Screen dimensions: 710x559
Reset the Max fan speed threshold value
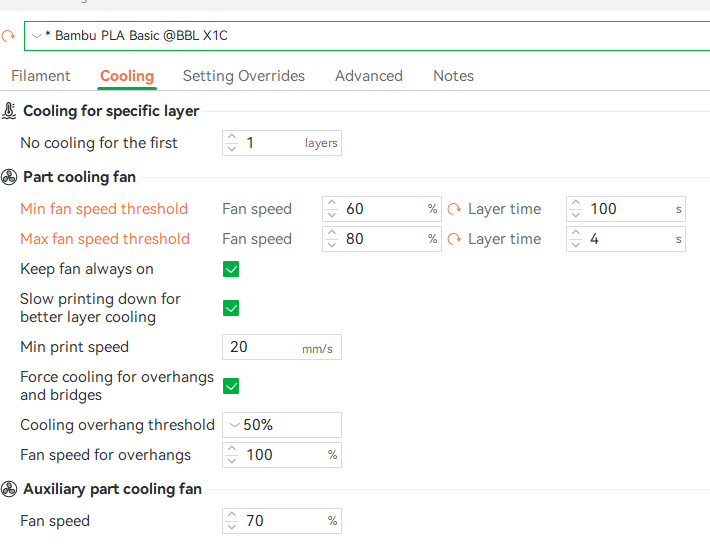(x=454, y=239)
